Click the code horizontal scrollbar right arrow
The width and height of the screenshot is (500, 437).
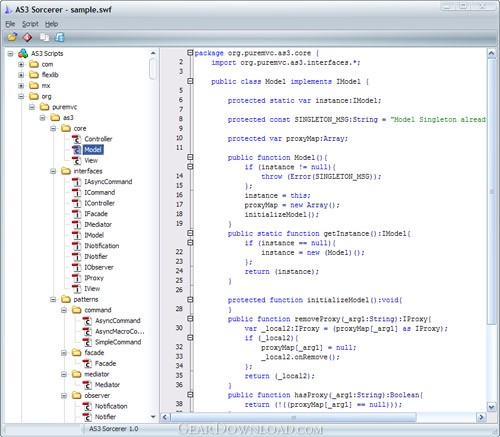tap(481, 417)
